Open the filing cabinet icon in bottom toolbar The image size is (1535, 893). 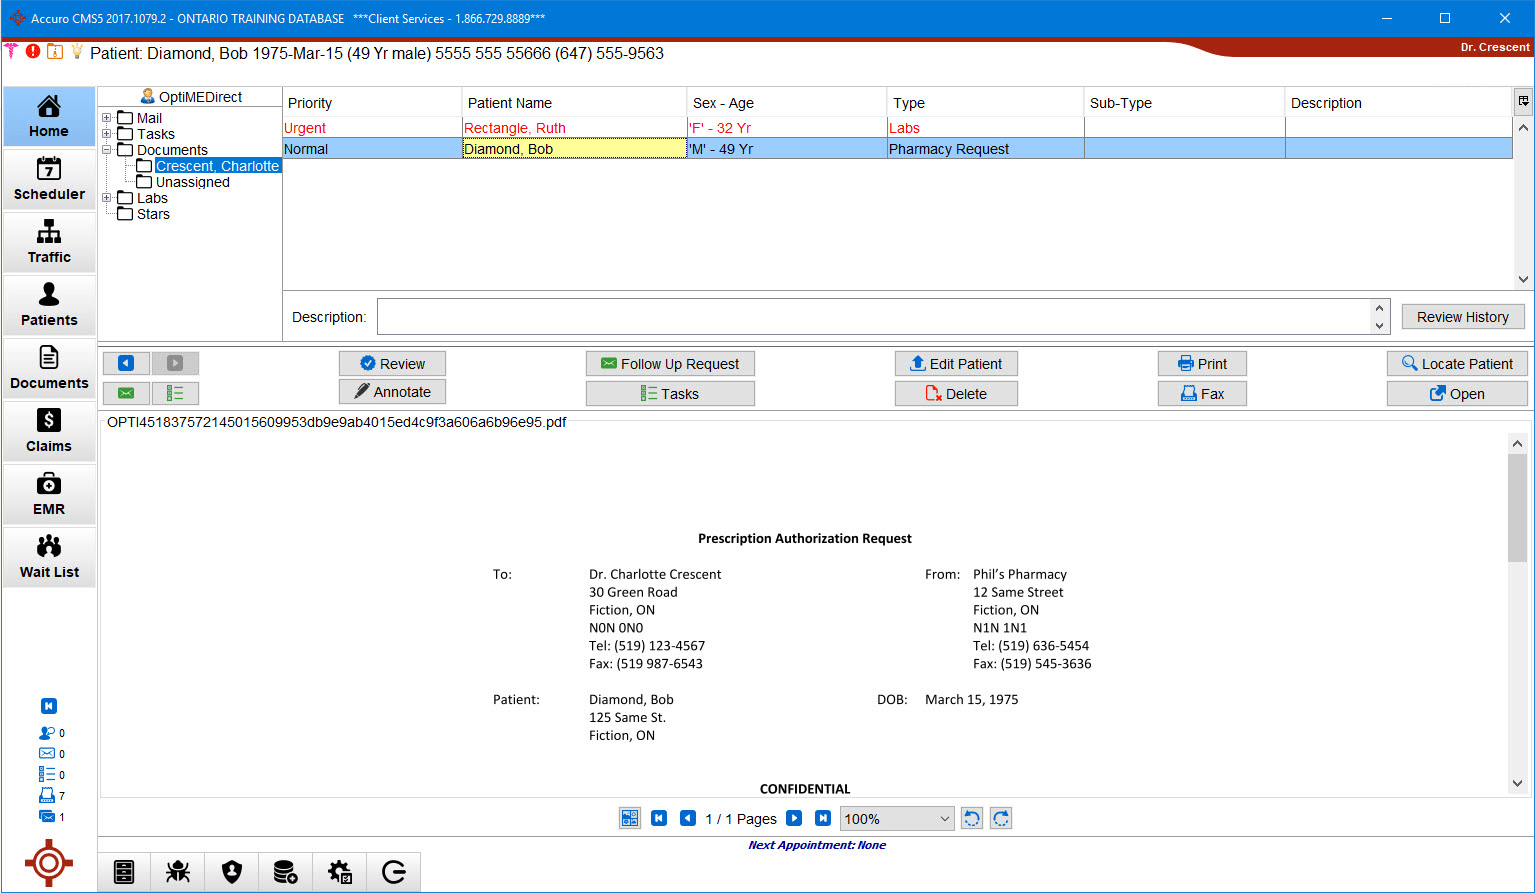click(x=124, y=872)
